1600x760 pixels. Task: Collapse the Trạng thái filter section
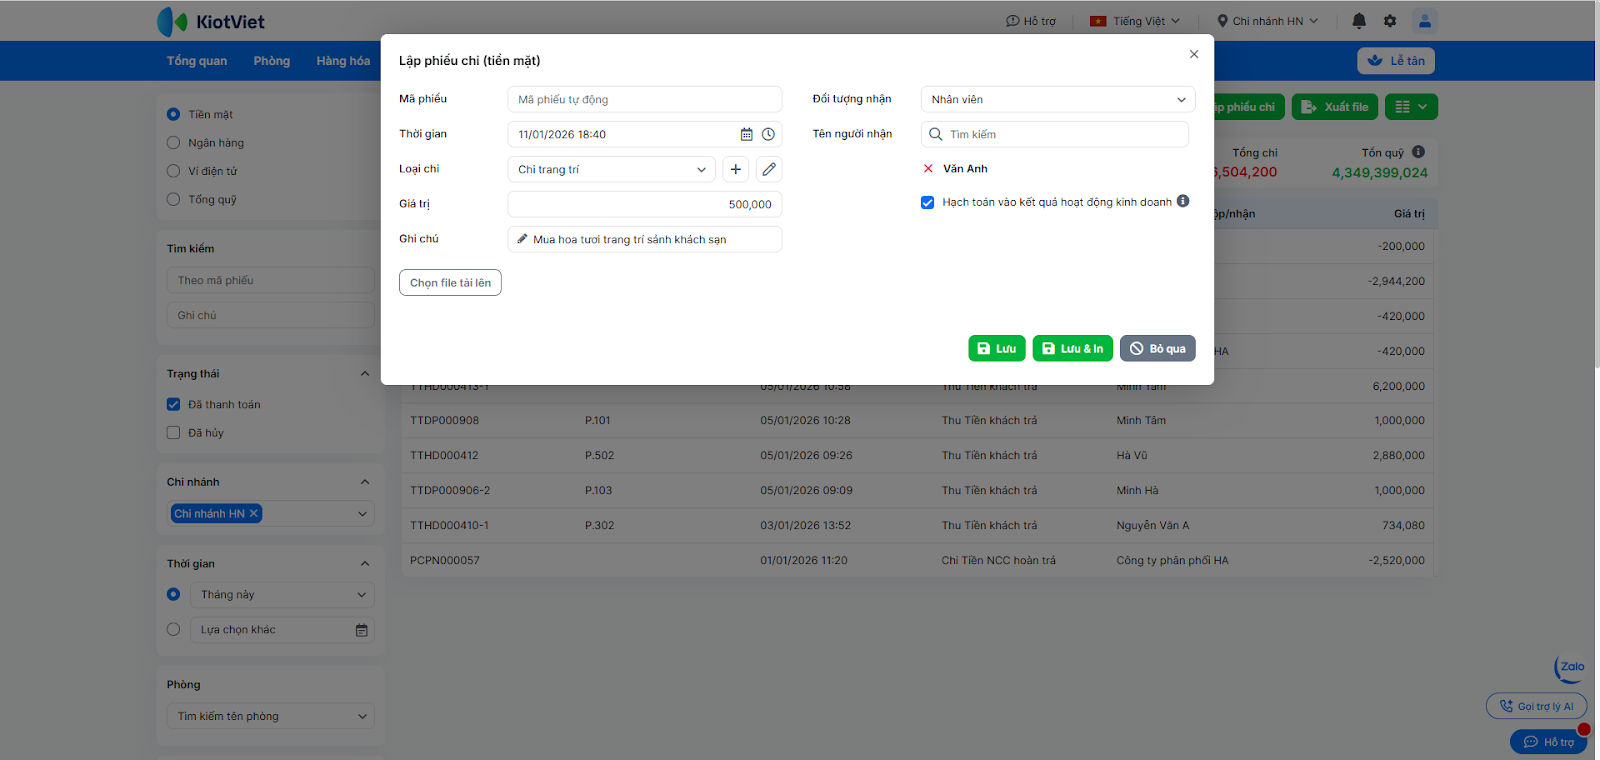[x=365, y=374]
